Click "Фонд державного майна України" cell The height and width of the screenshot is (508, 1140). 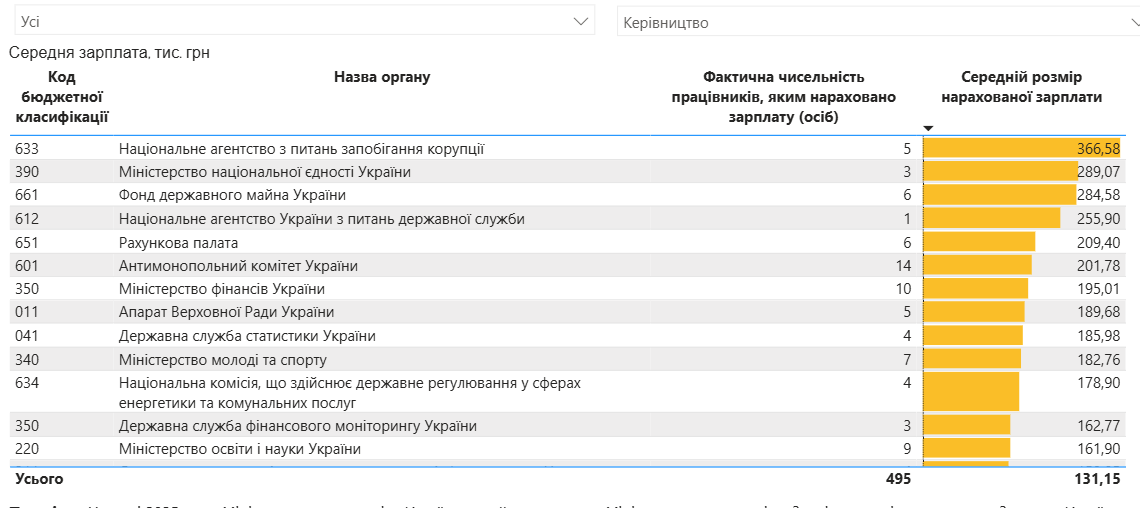[232, 195]
